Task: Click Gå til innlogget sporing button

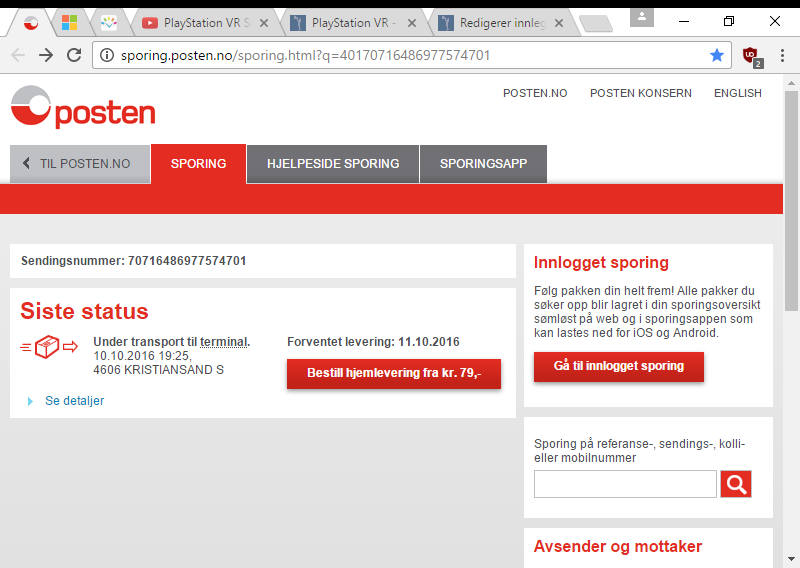Action: [619, 366]
